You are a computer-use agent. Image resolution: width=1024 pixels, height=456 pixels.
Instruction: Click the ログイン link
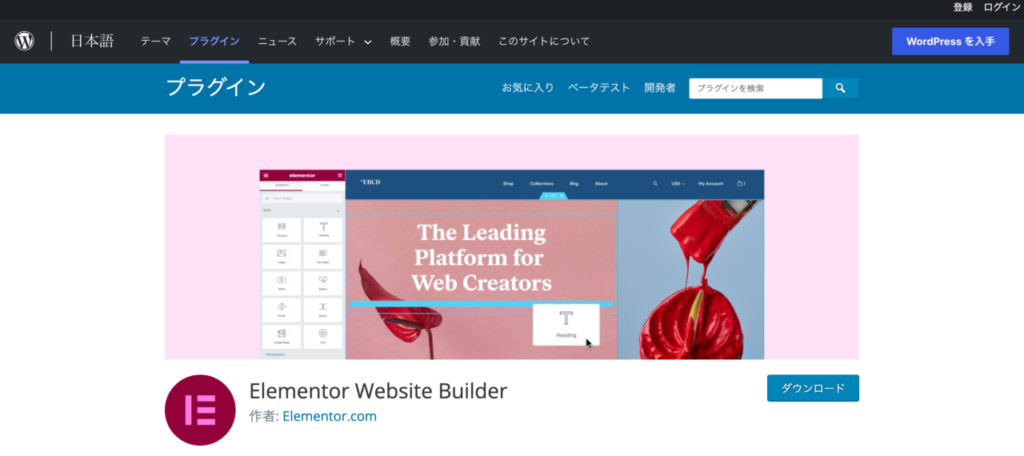[1001, 7]
